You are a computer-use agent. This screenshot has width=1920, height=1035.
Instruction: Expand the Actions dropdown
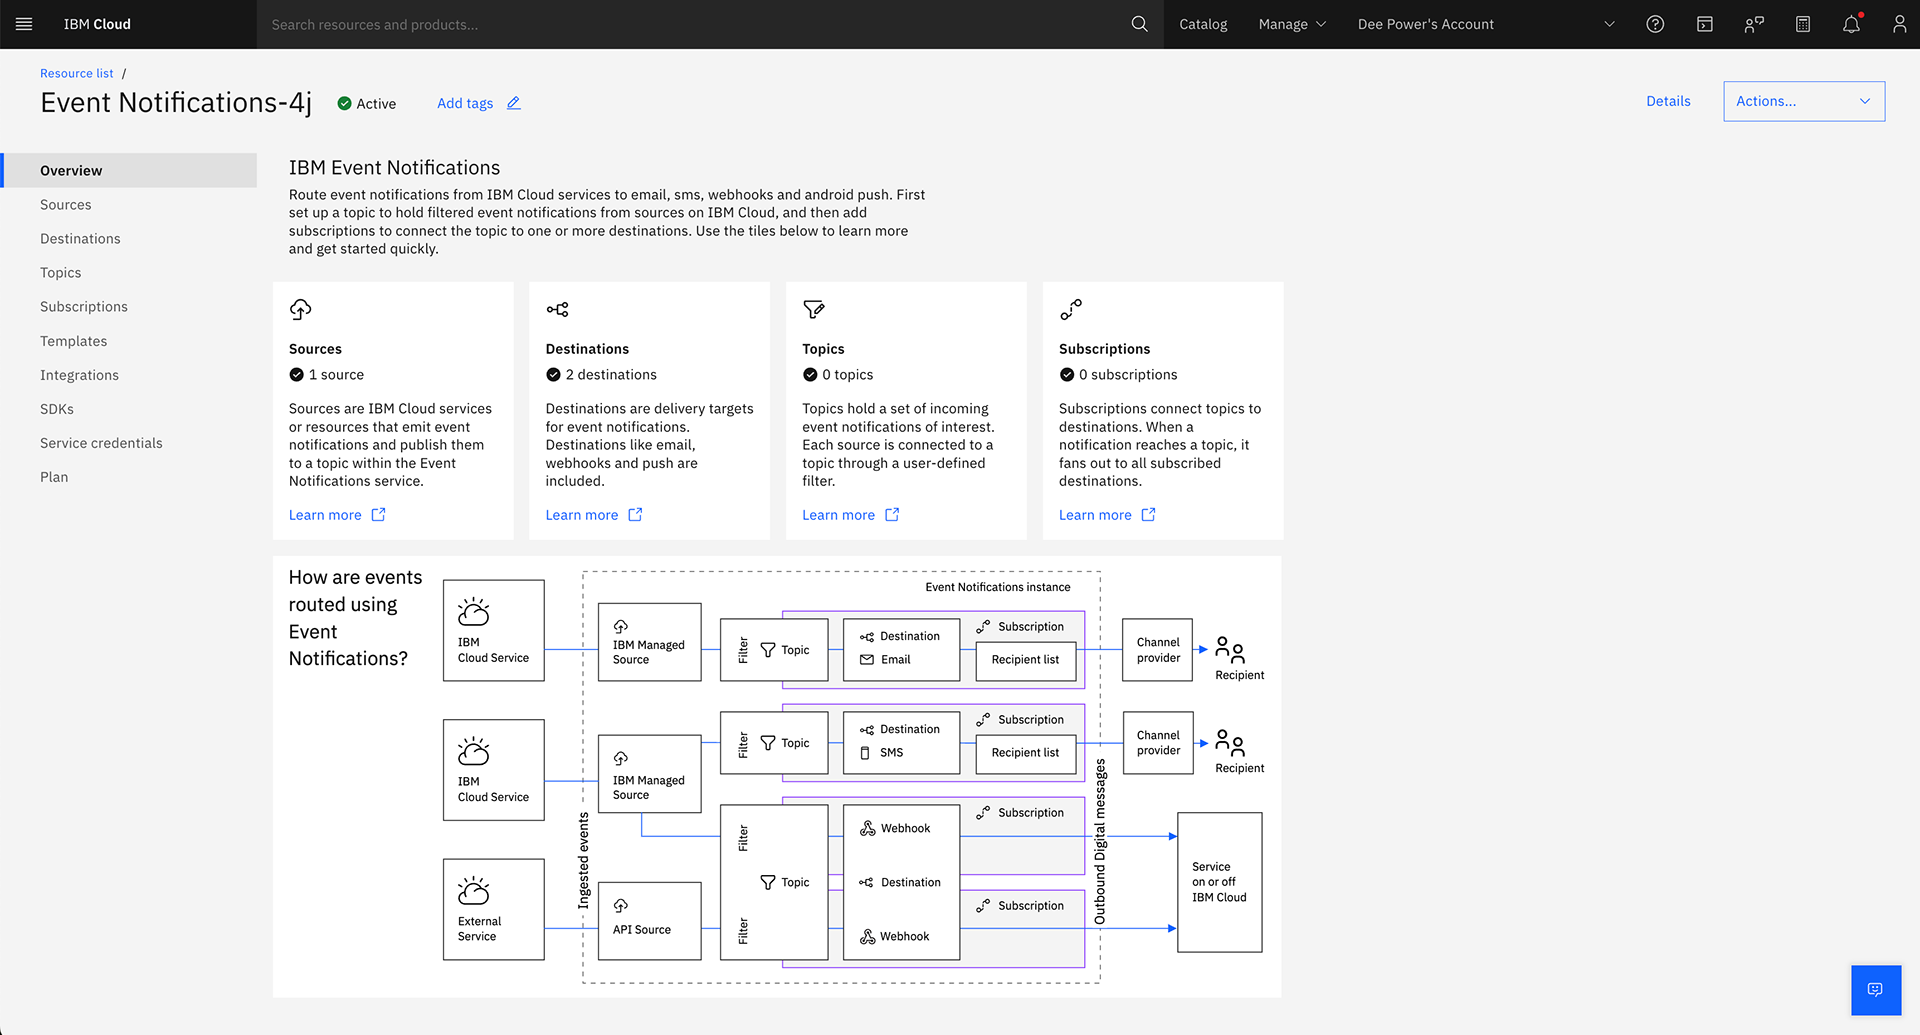tap(1803, 101)
